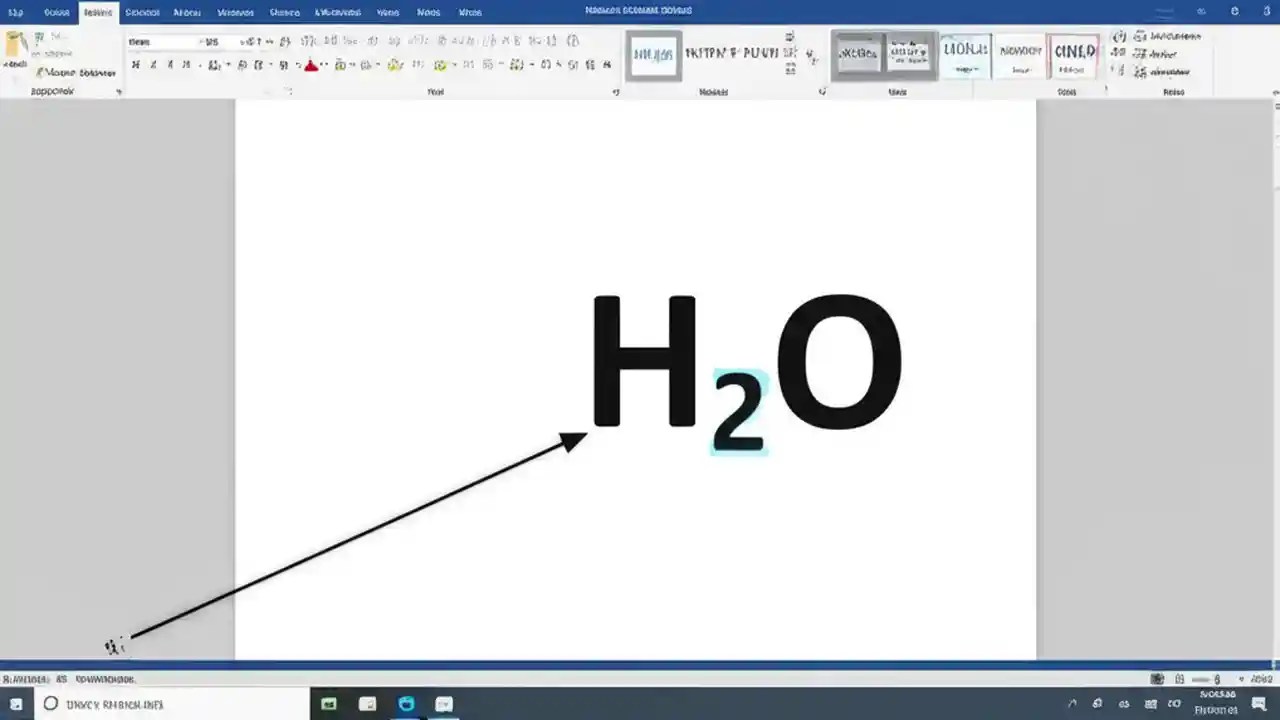Screen dimensions: 1280x720
Task: Open the File menu
Action: (14, 12)
